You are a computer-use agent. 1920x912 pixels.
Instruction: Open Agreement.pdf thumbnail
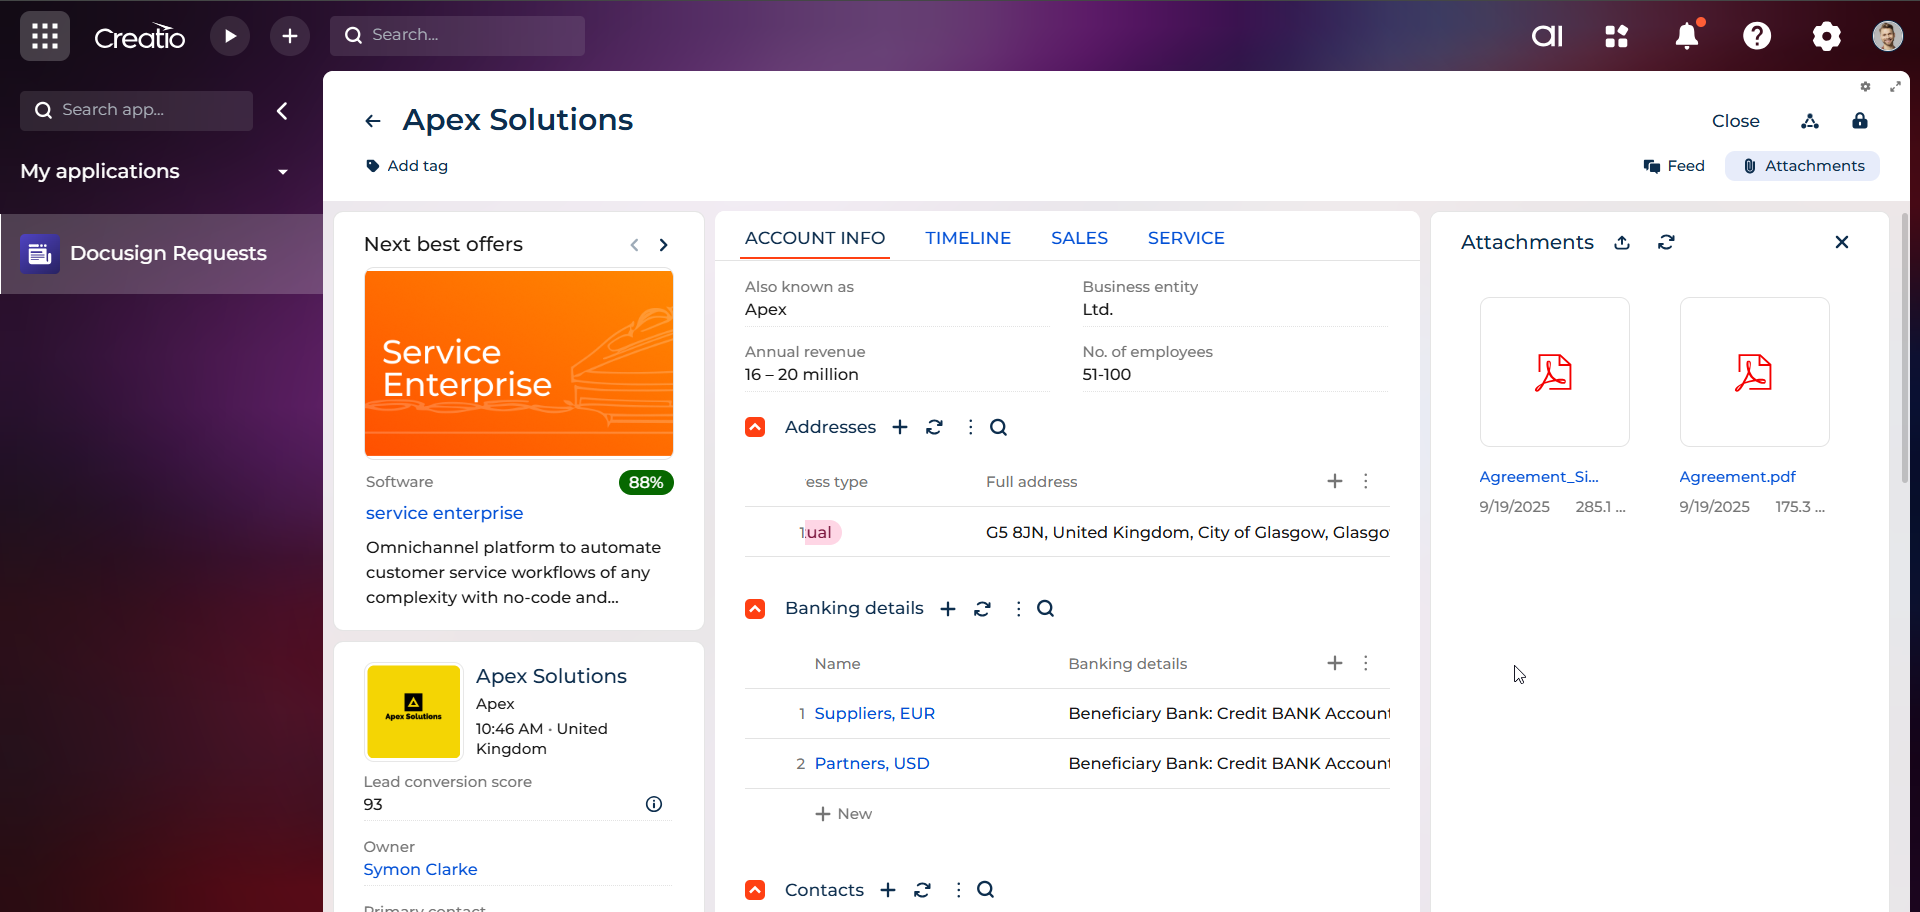pos(1754,372)
